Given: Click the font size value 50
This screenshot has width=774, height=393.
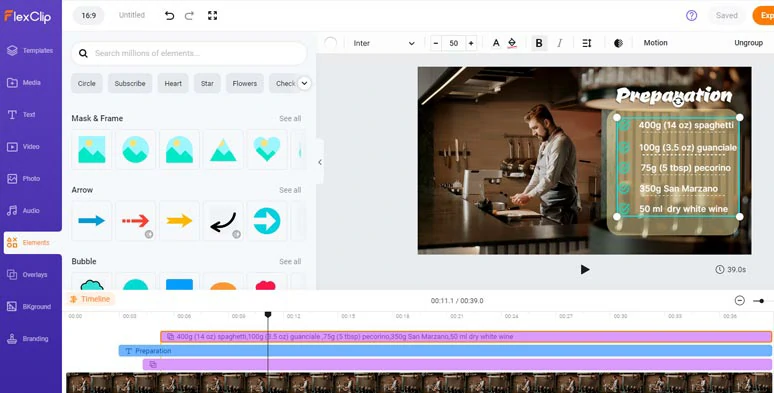Looking at the screenshot, I should click(x=454, y=43).
